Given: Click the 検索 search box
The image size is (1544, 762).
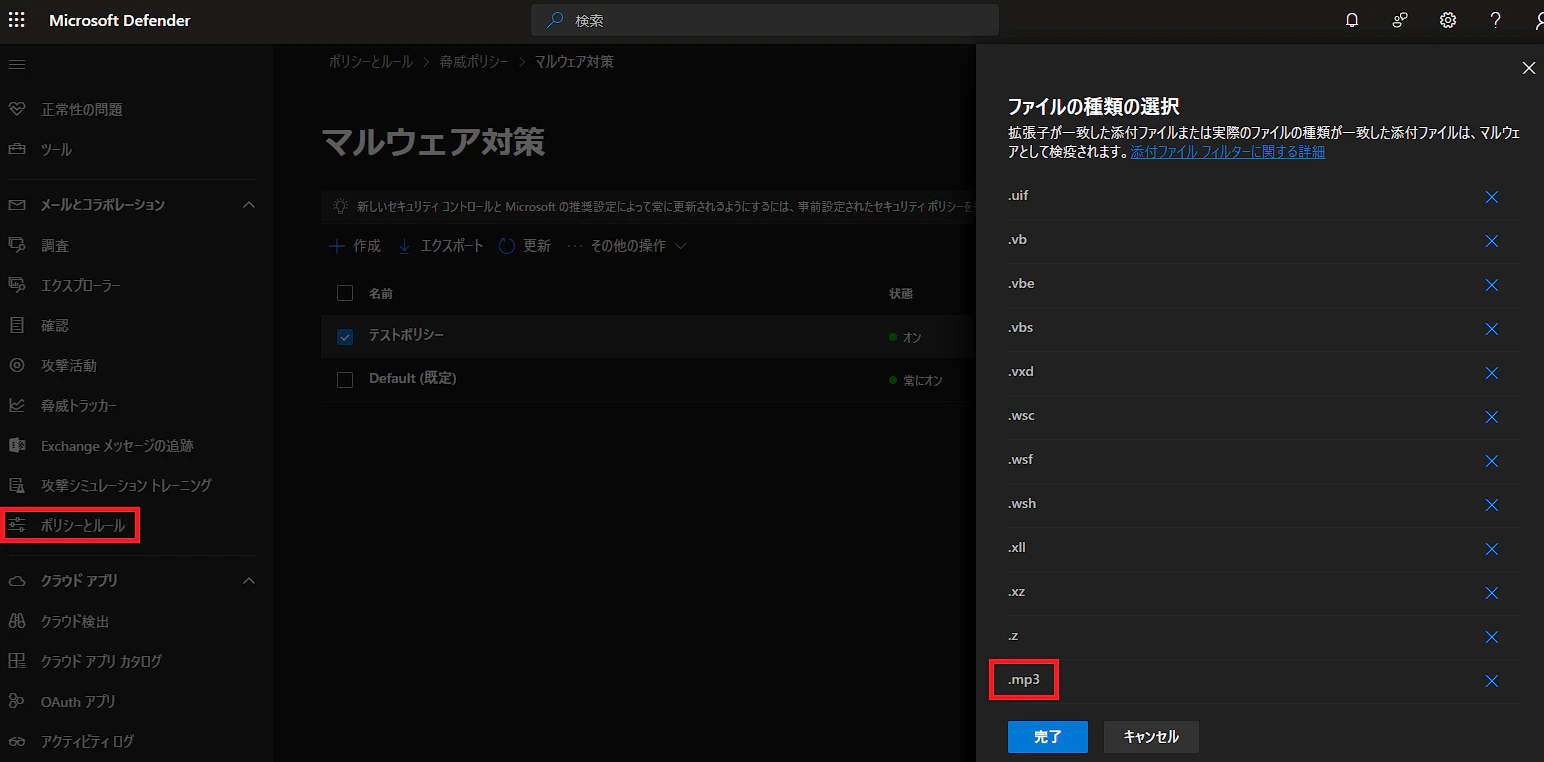Looking at the screenshot, I should [x=765, y=20].
